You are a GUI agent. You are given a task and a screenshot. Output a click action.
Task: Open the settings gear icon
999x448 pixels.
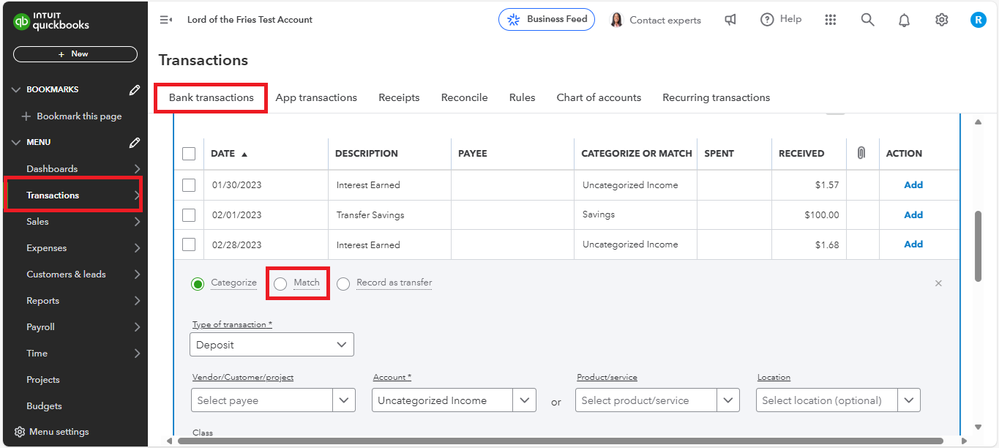[941, 20]
